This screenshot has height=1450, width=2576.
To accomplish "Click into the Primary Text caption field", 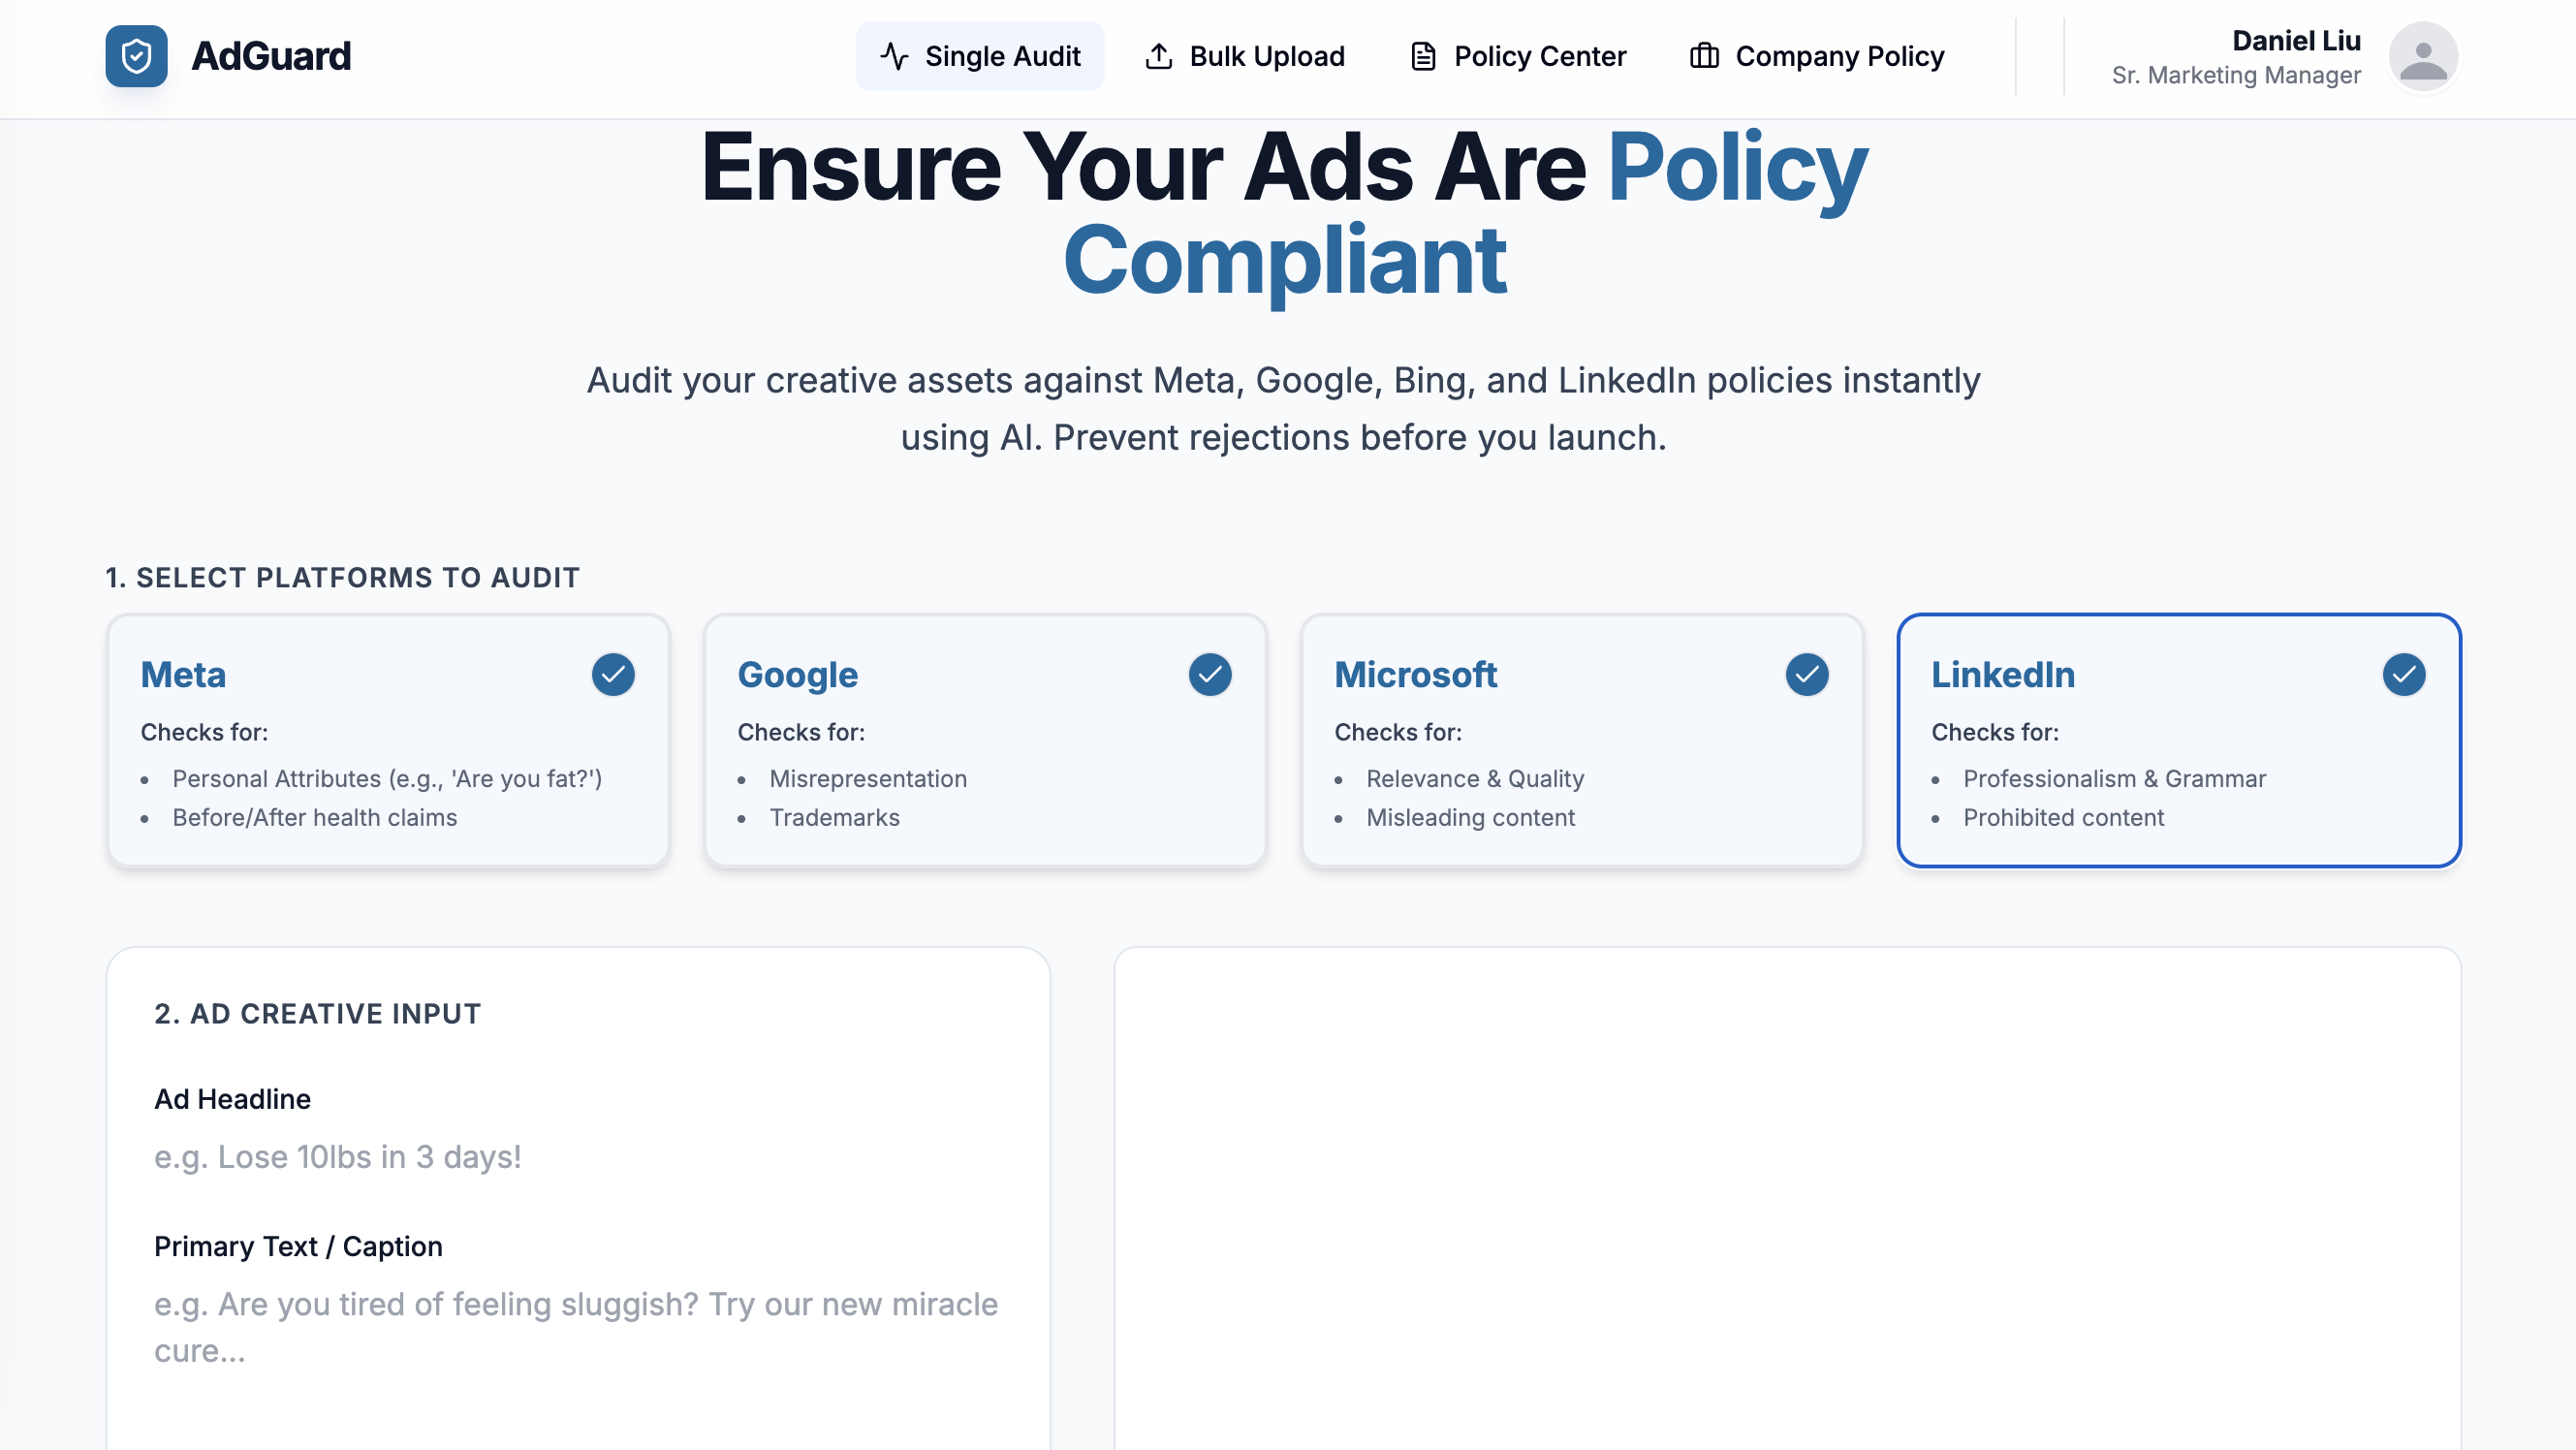I will 577,1327.
